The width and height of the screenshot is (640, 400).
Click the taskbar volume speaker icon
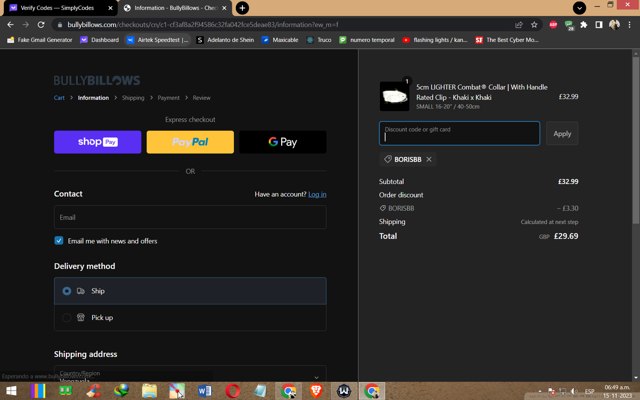pos(575,391)
